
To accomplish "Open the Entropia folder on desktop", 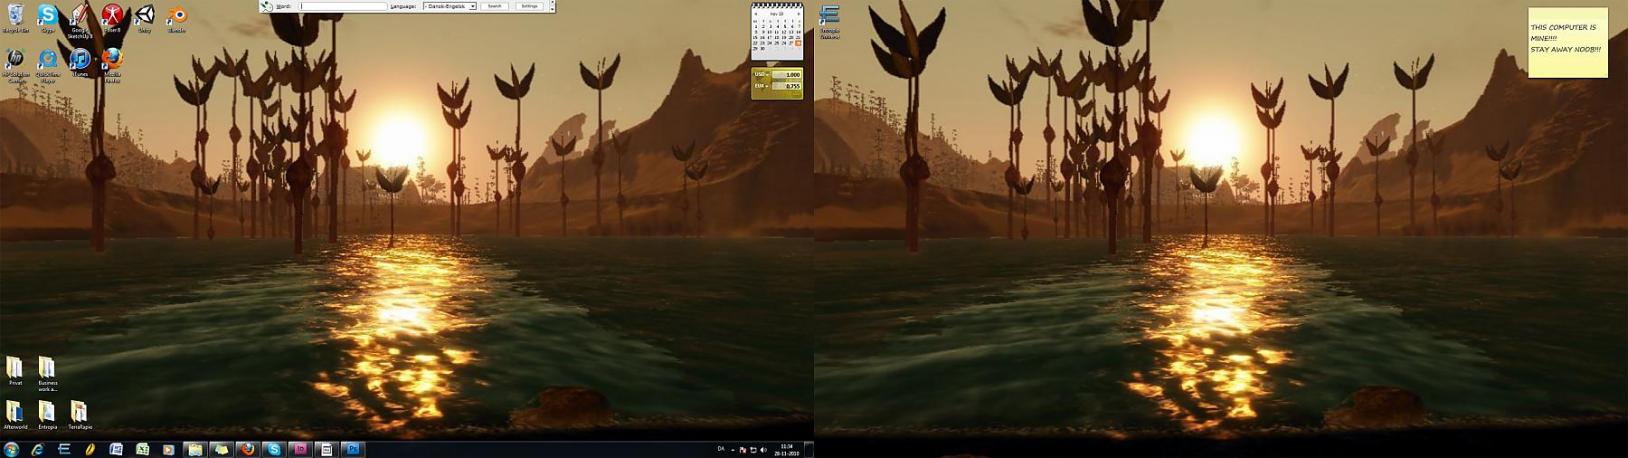I will [x=47, y=412].
